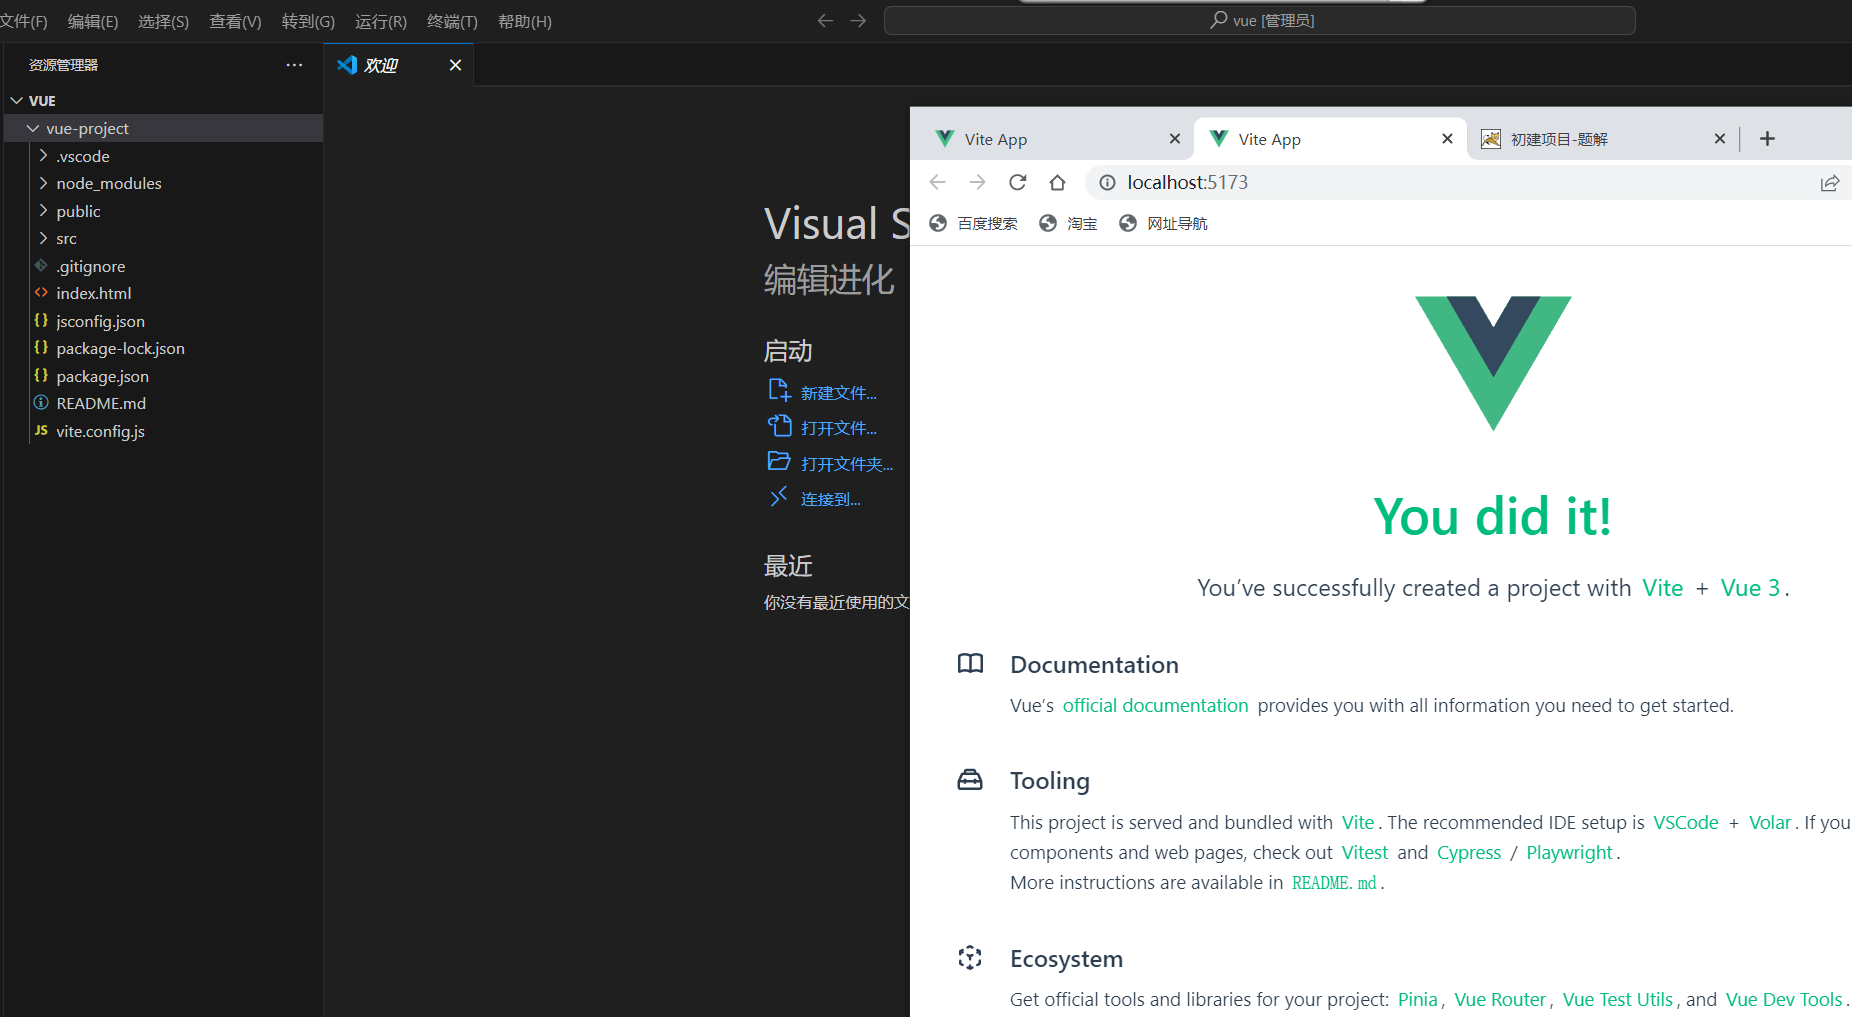Screen dimensions: 1852x1017
Task: Close the 欢迎 tab in VS Code
Action: click(x=455, y=65)
